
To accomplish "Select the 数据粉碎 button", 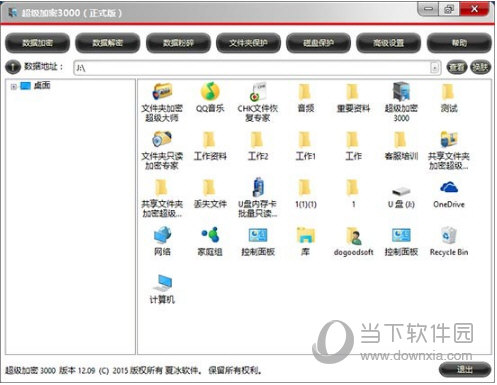I will [178, 43].
